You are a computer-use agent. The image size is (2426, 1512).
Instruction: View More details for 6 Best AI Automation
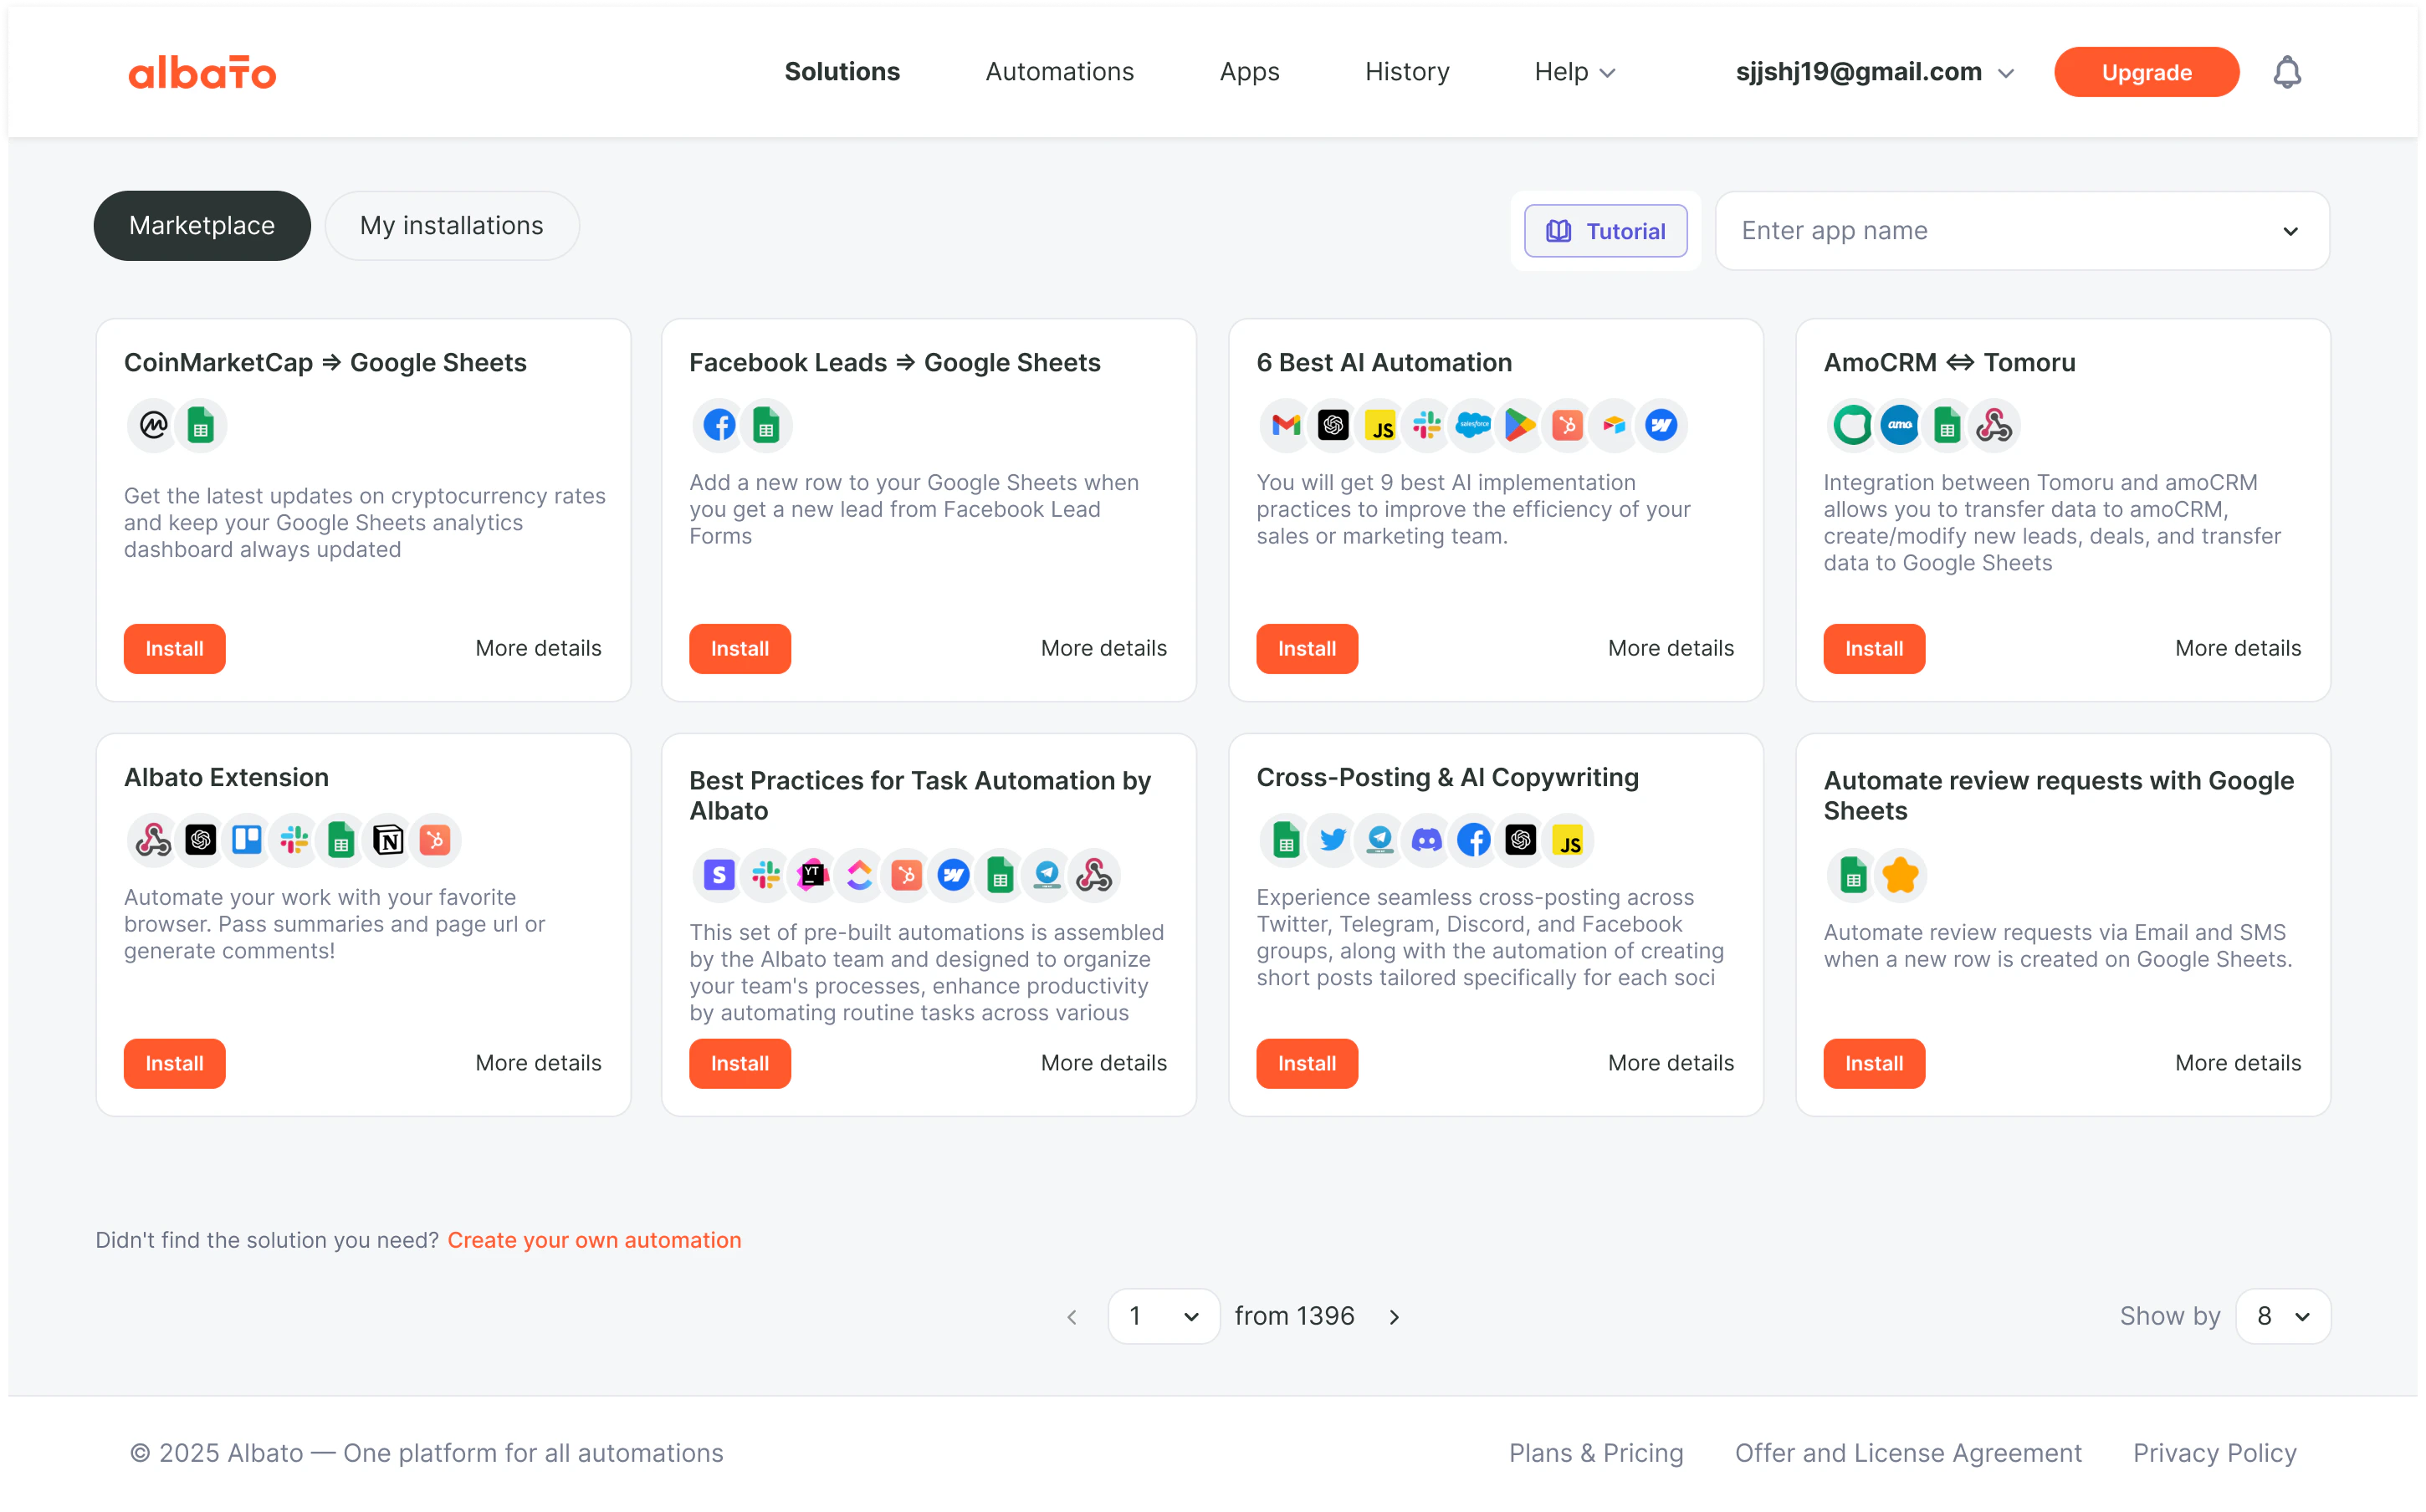[1671, 649]
